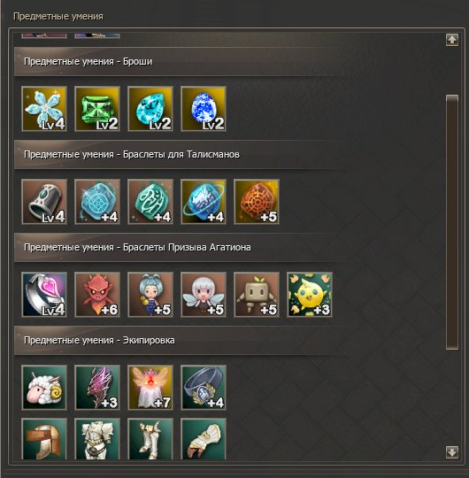Select the blue ringed talisman +4 icon

point(203,202)
